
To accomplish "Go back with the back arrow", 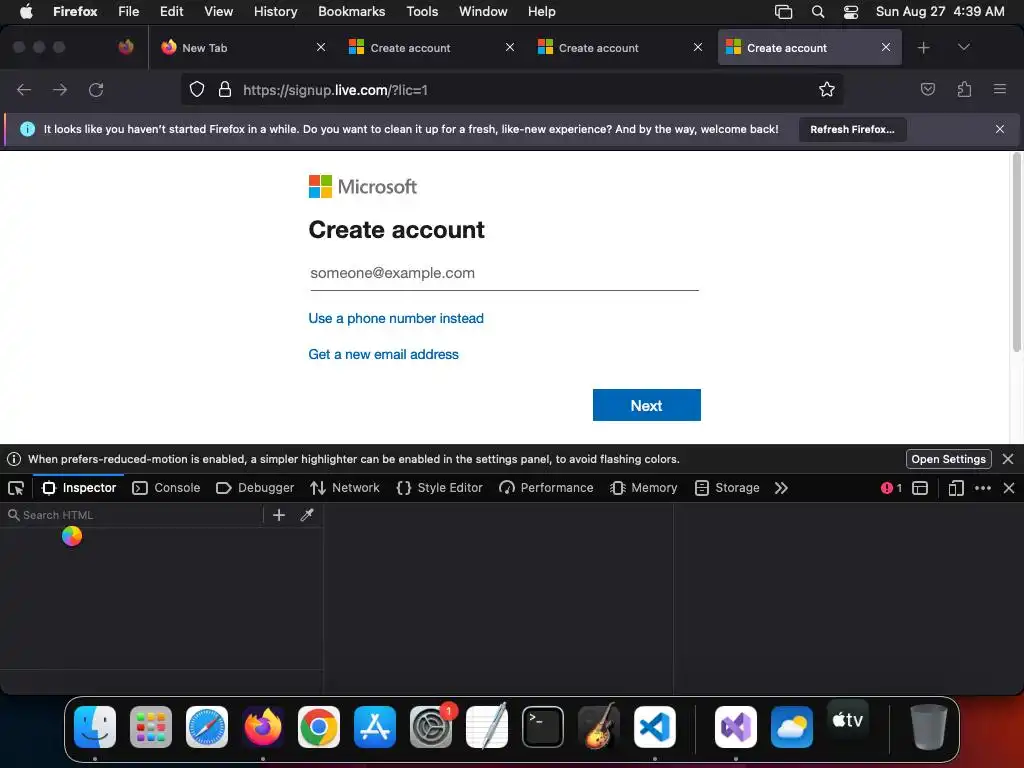I will (24, 89).
